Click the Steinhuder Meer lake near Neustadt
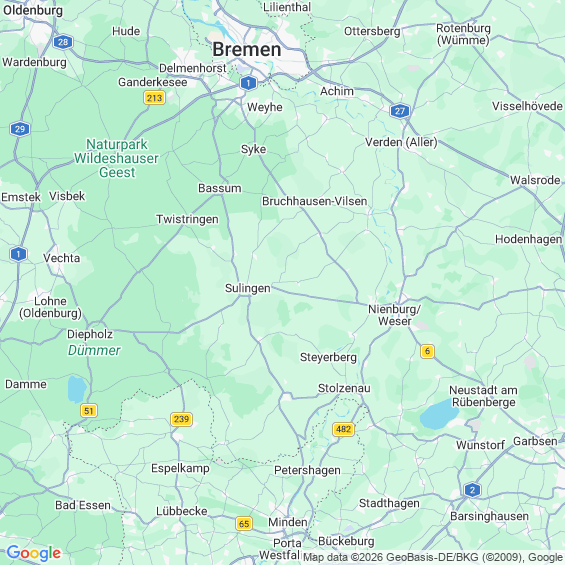The width and height of the screenshot is (565, 565). pos(439,415)
